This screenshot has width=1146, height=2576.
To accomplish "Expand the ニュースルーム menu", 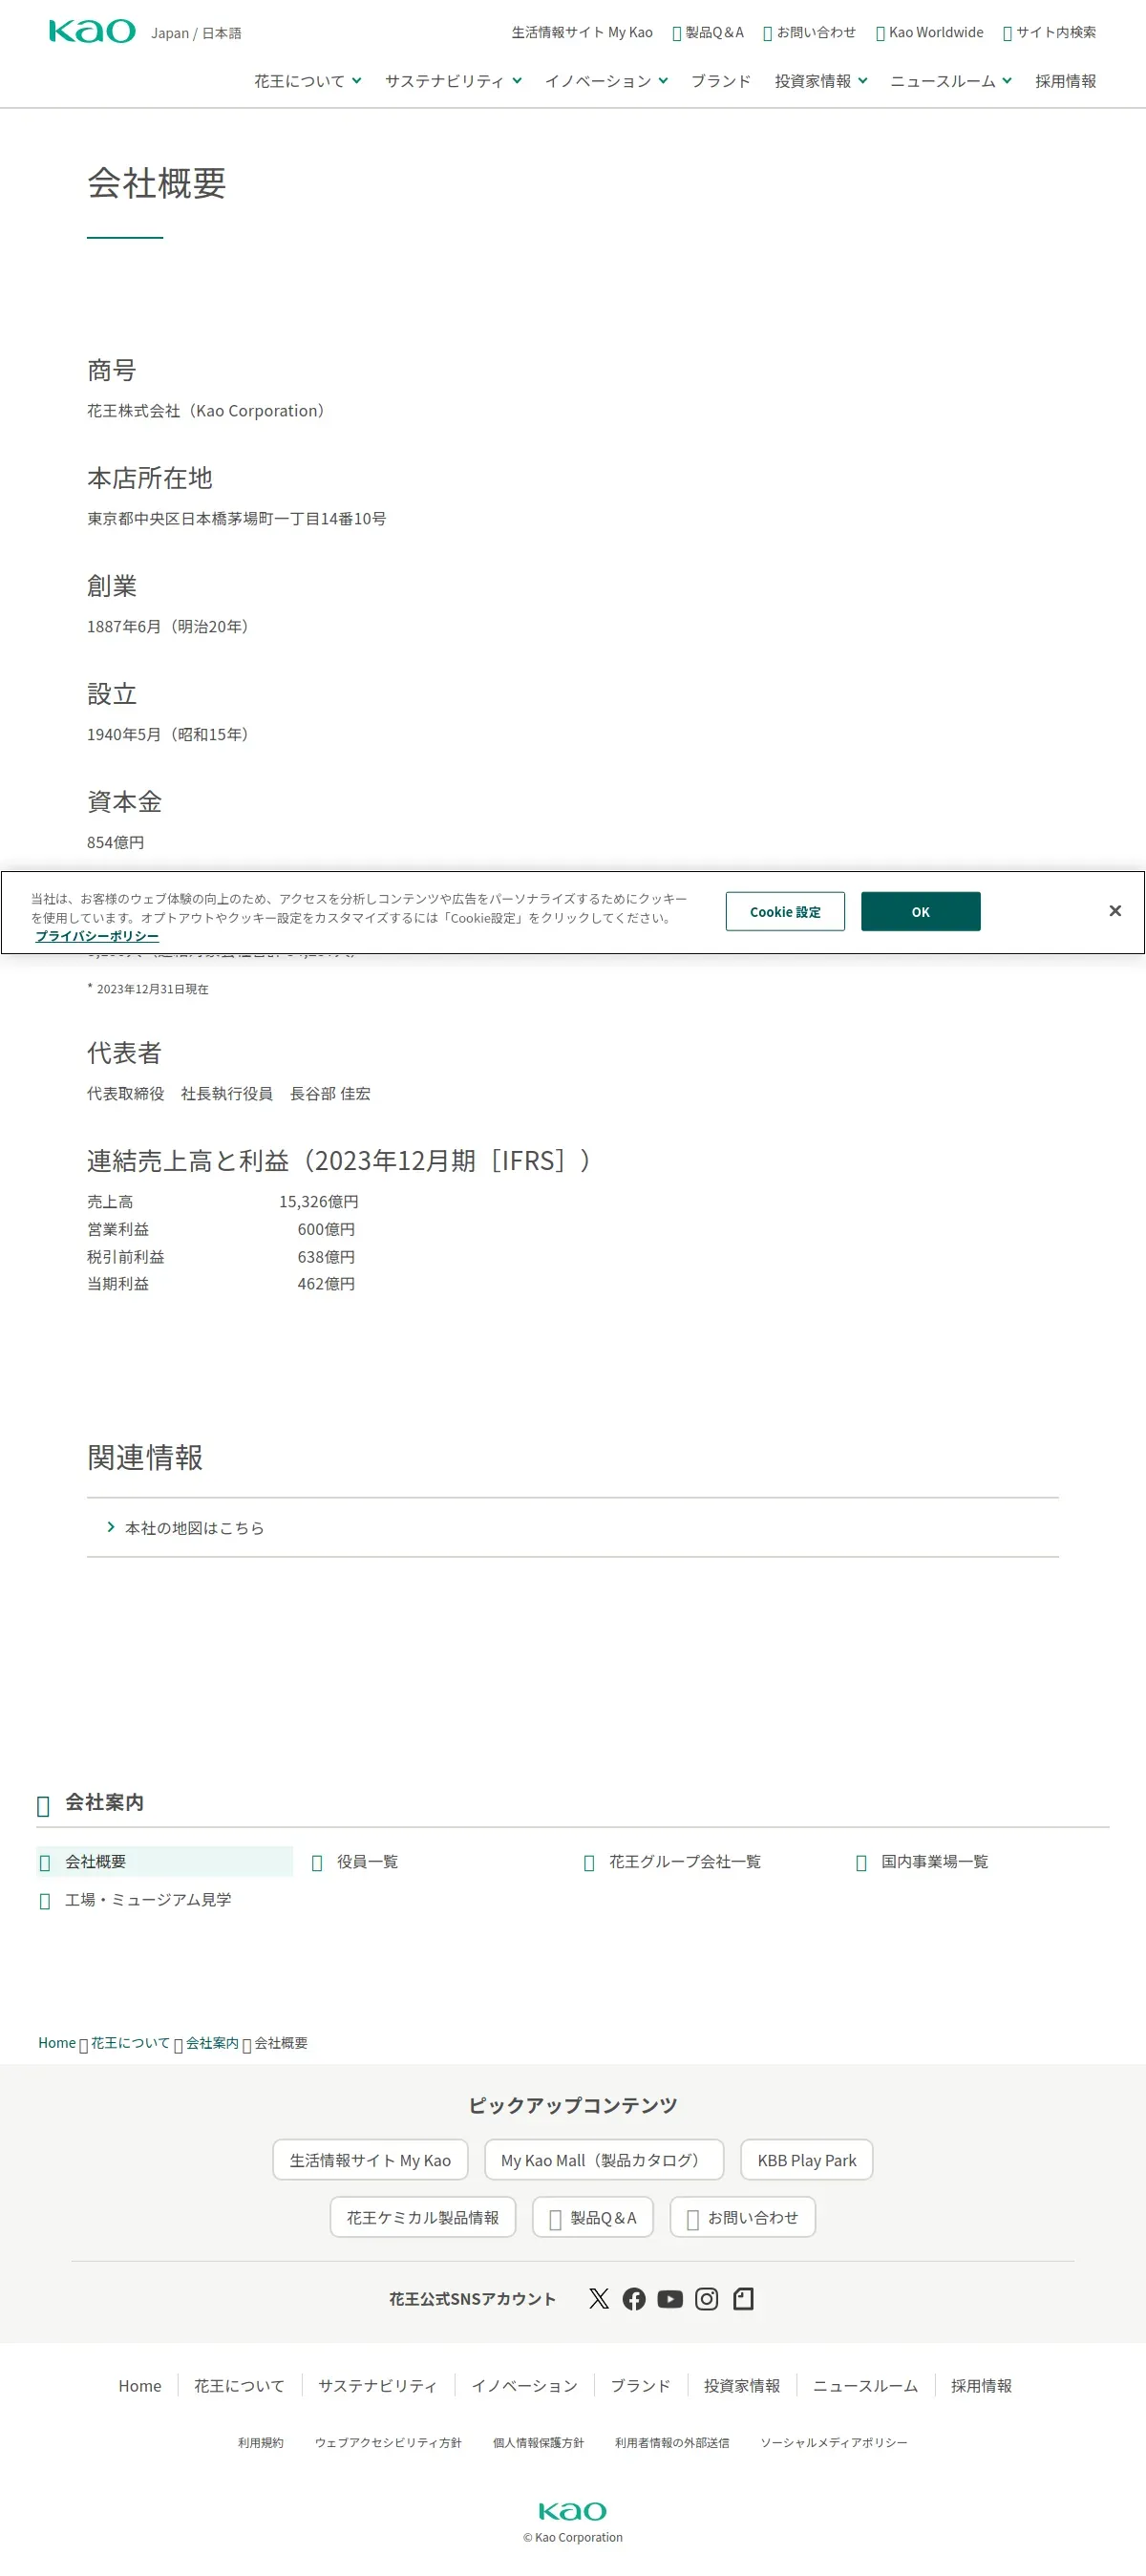I will point(951,81).
